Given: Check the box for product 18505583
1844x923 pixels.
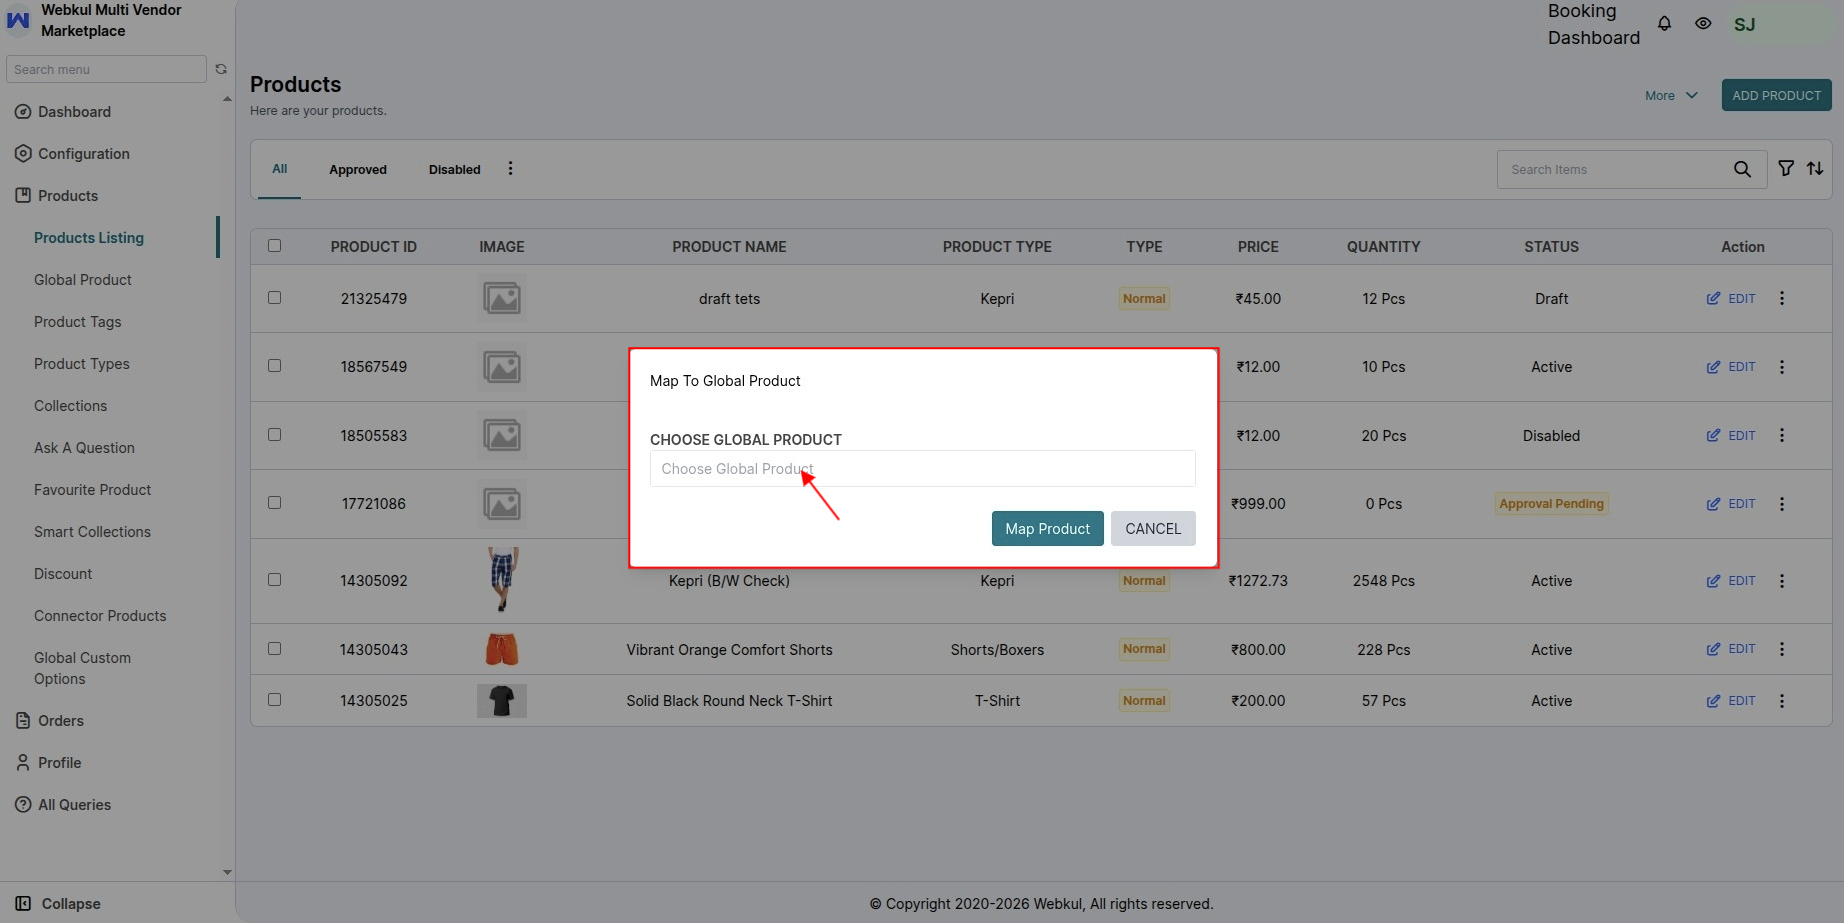Looking at the screenshot, I should pos(275,435).
